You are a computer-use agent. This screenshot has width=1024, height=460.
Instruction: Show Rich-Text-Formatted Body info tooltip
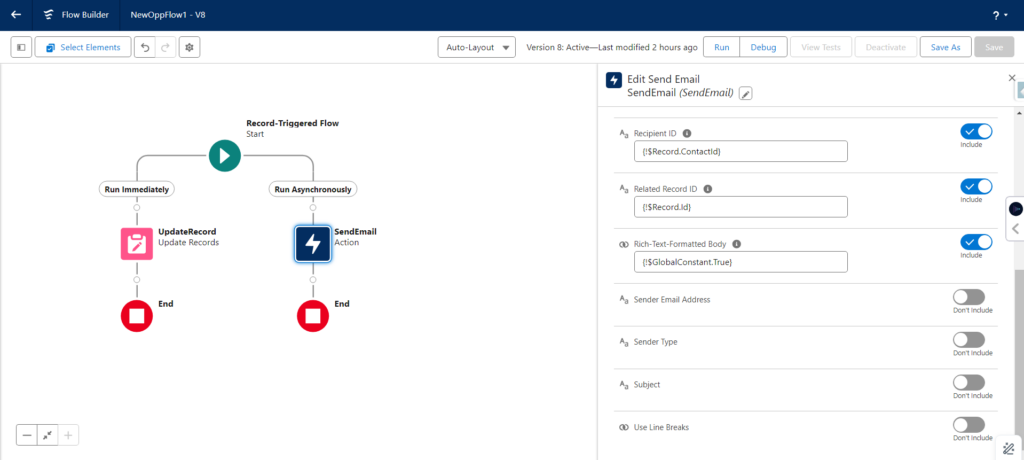click(x=737, y=244)
